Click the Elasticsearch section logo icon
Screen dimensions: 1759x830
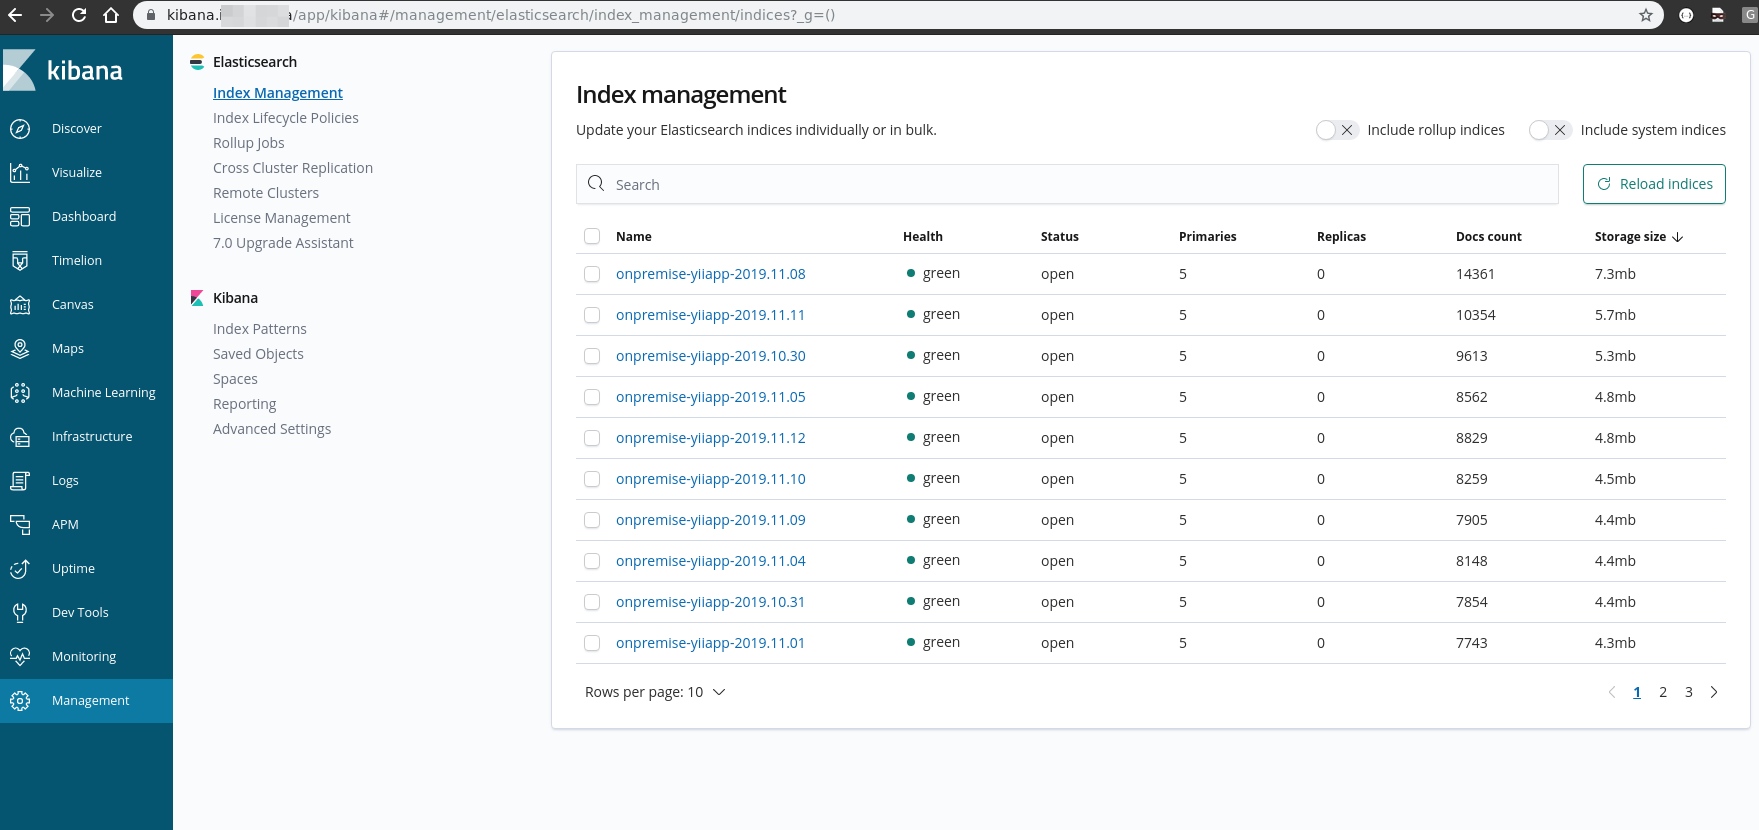(197, 62)
